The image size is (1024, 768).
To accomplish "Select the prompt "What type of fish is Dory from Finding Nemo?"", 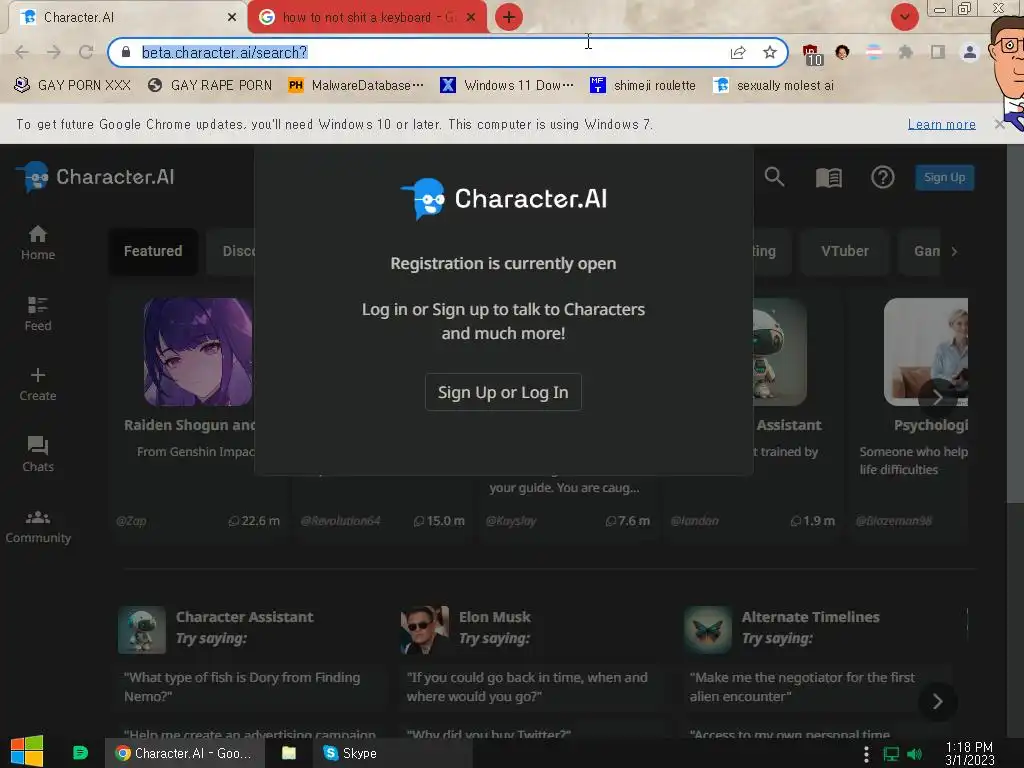I will 251,687.
